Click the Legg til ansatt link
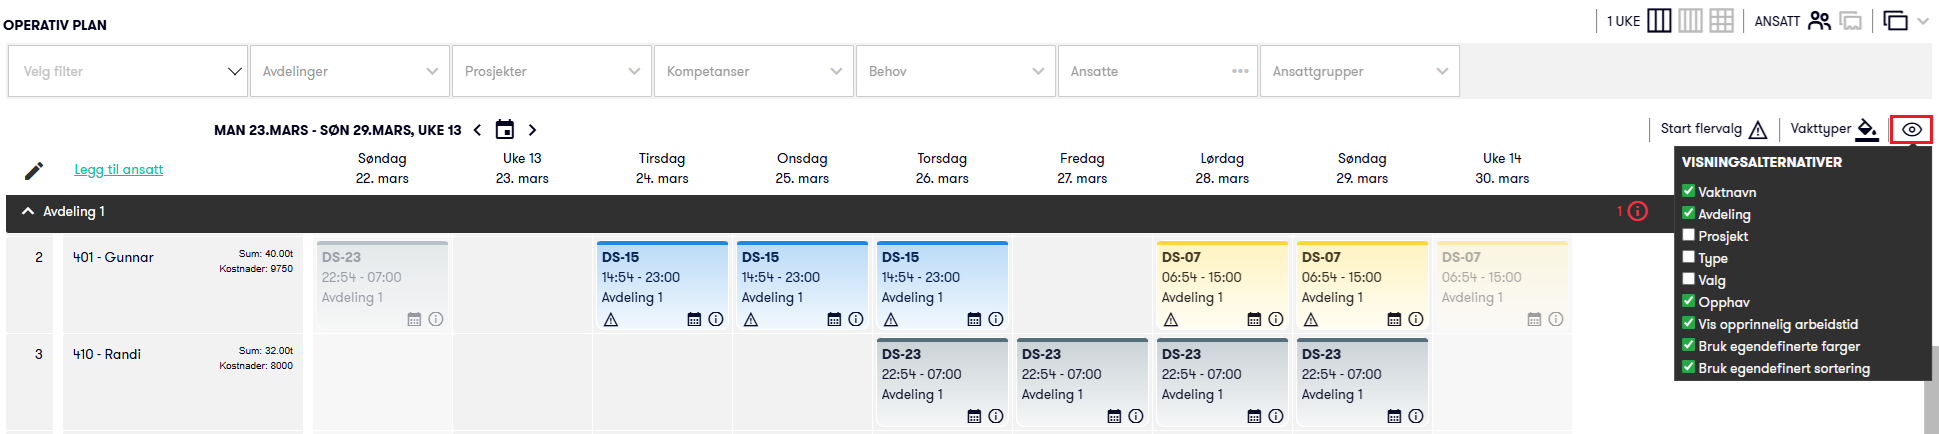 click(119, 169)
